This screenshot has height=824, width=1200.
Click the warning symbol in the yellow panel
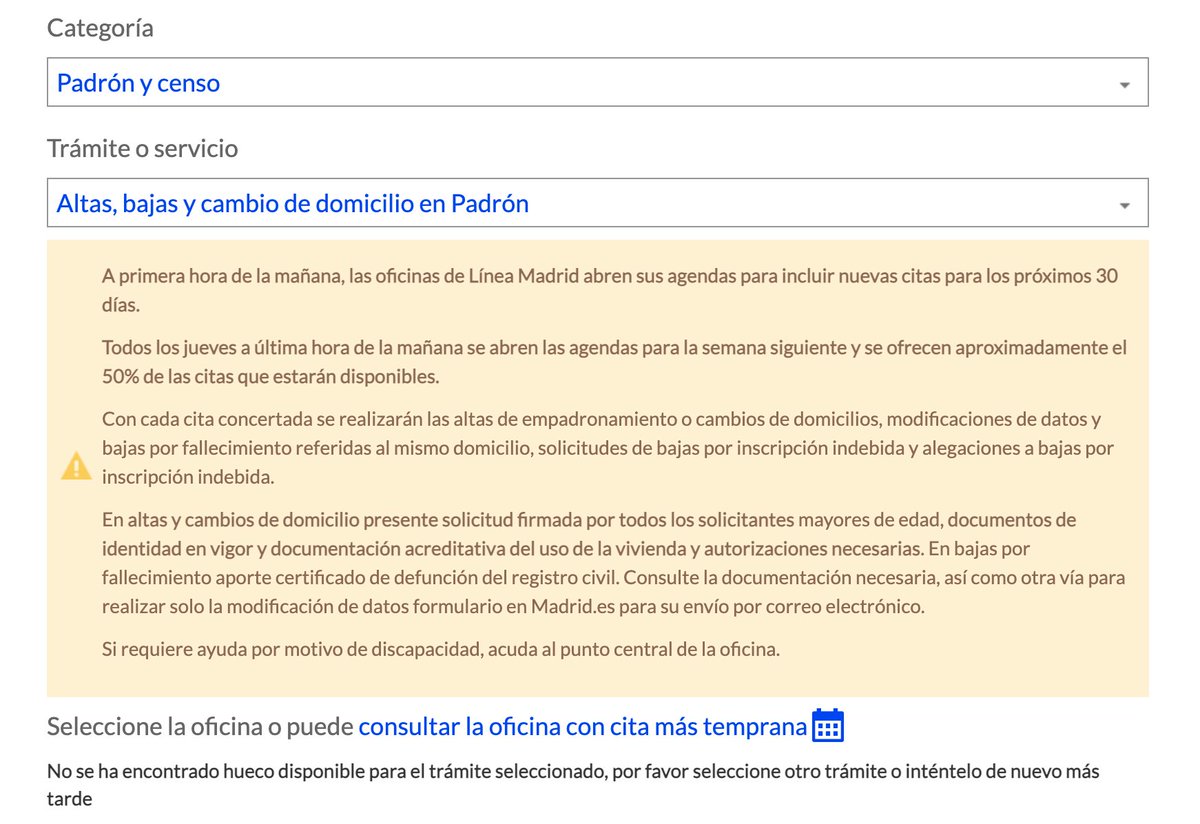(x=76, y=465)
